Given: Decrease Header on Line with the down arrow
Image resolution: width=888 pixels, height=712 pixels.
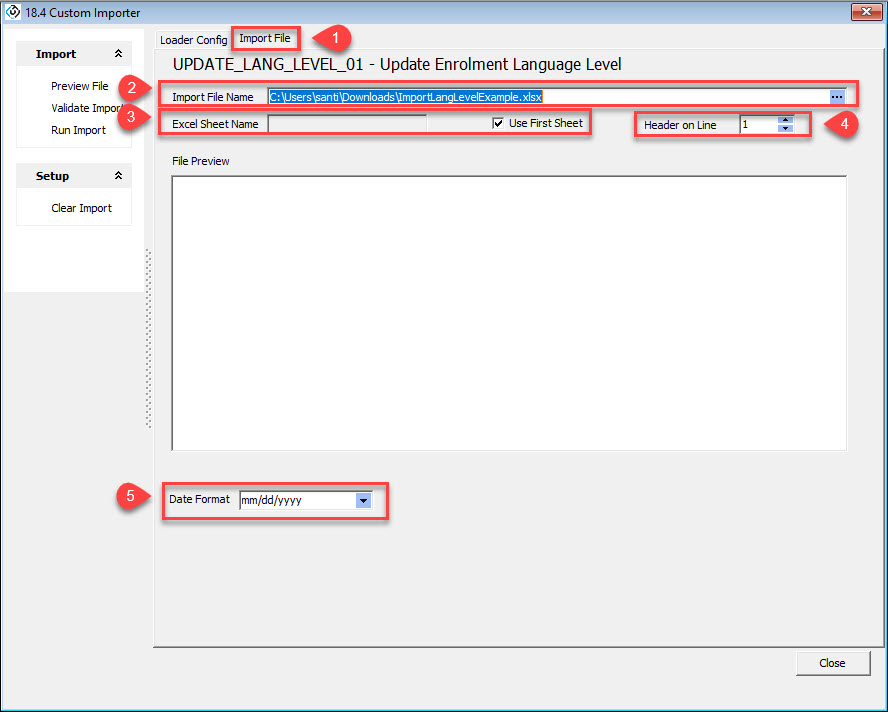Looking at the screenshot, I should point(785,129).
